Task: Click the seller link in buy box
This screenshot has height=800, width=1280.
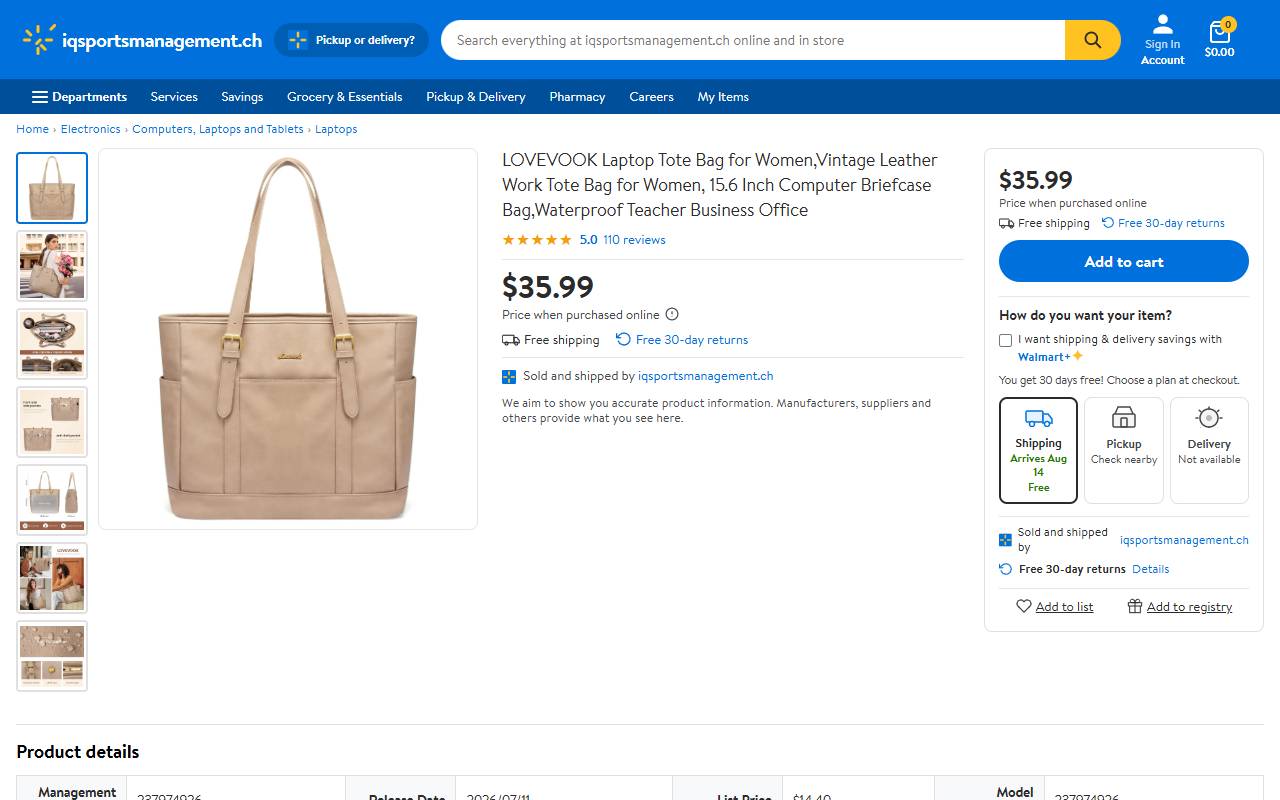Action: [x=1184, y=540]
